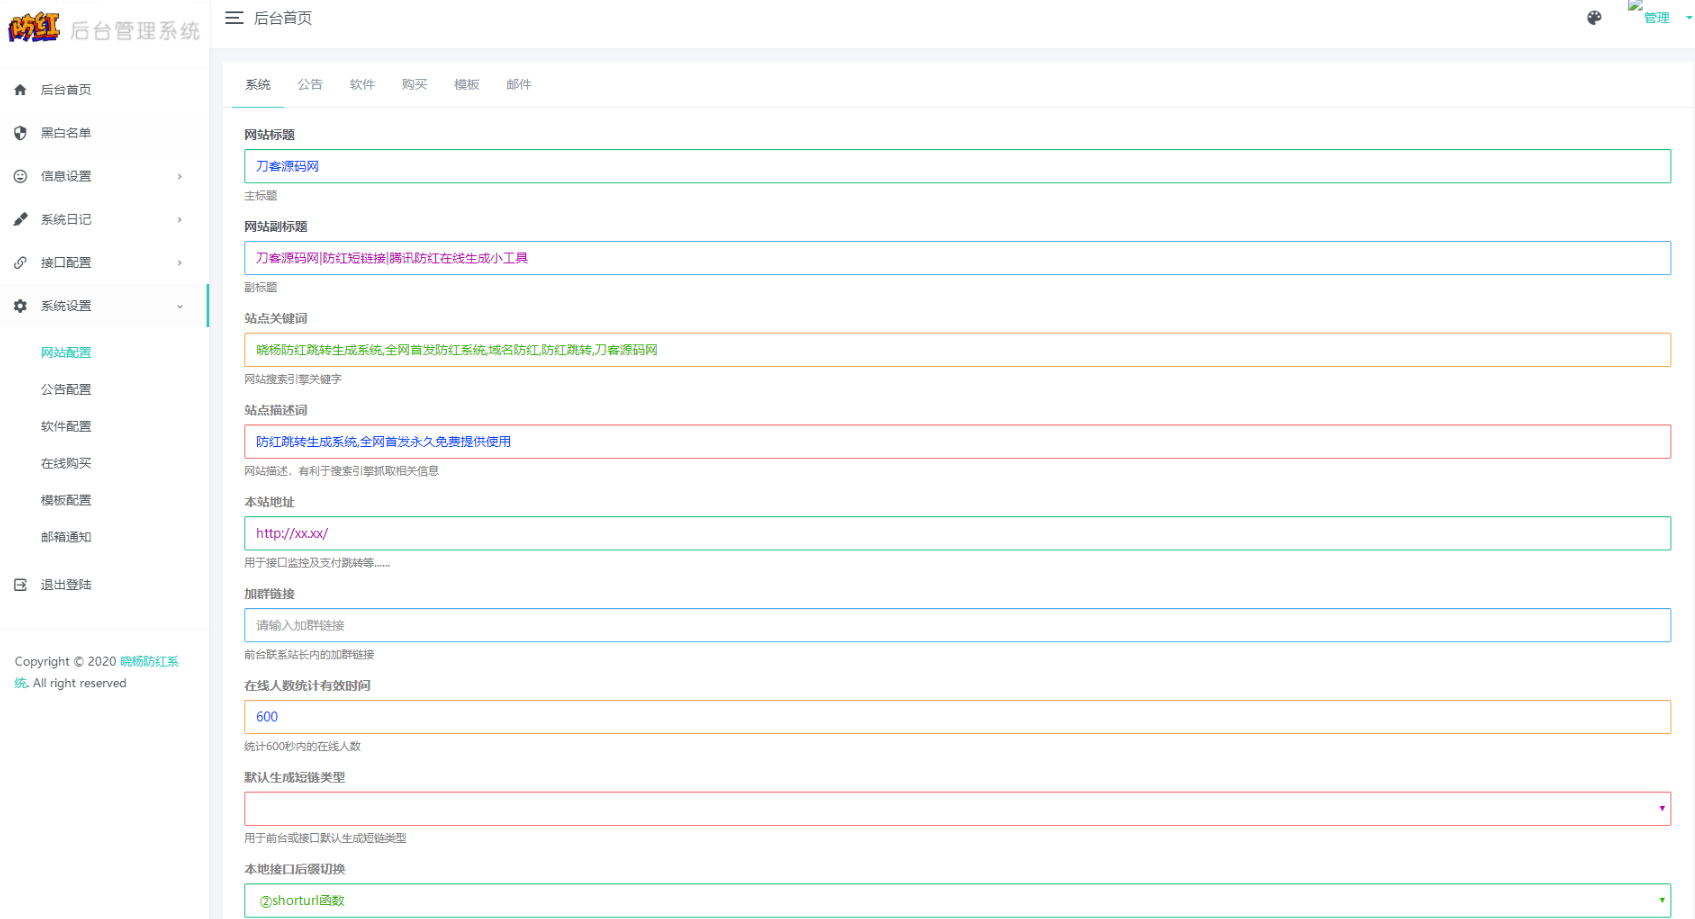Collapse the 系统设置 submenu arrow
This screenshot has height=919, width=1695.
(x=180, y=307)
